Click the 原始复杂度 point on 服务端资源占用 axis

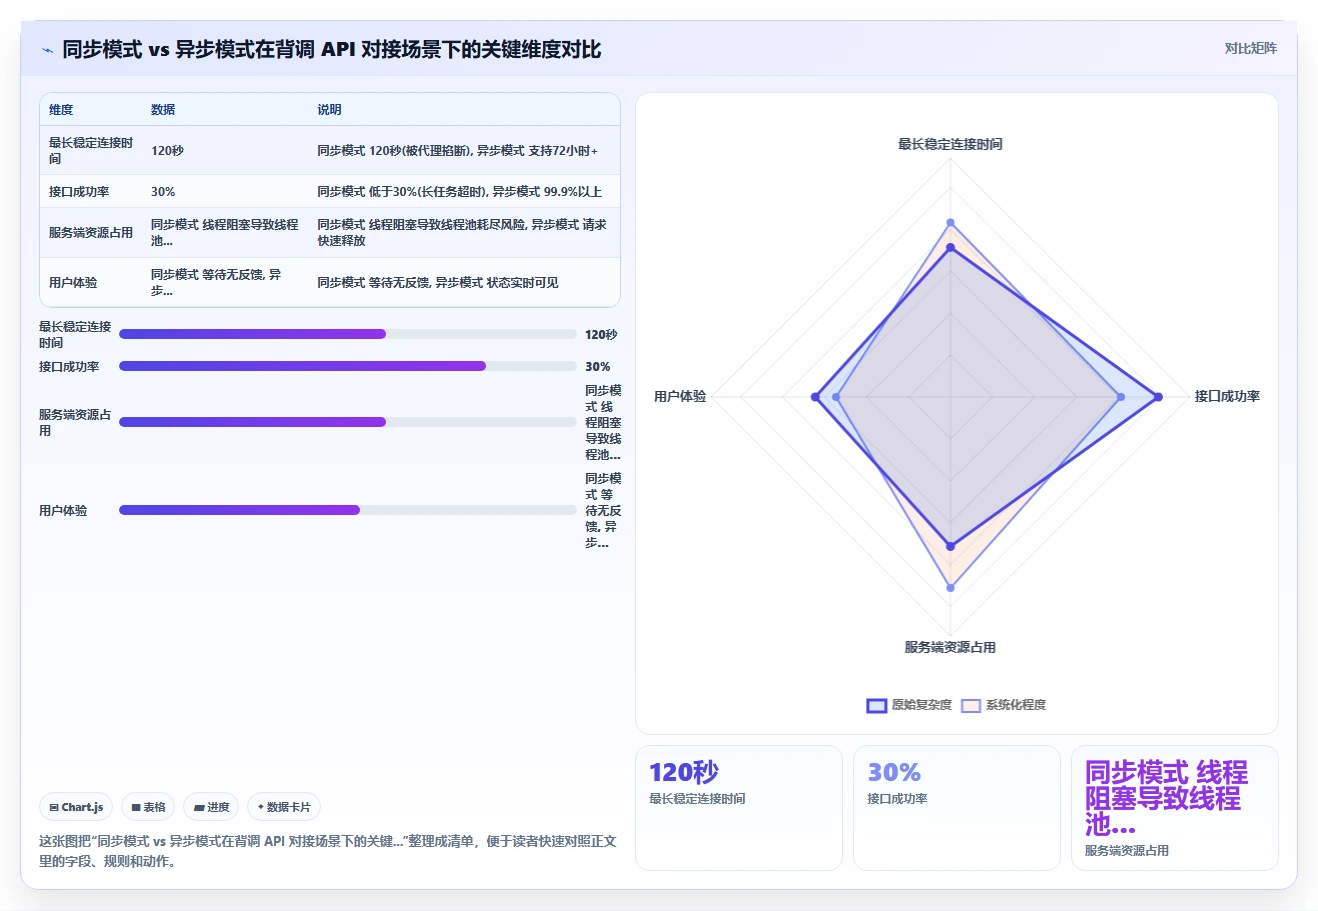tap(950, 546)
